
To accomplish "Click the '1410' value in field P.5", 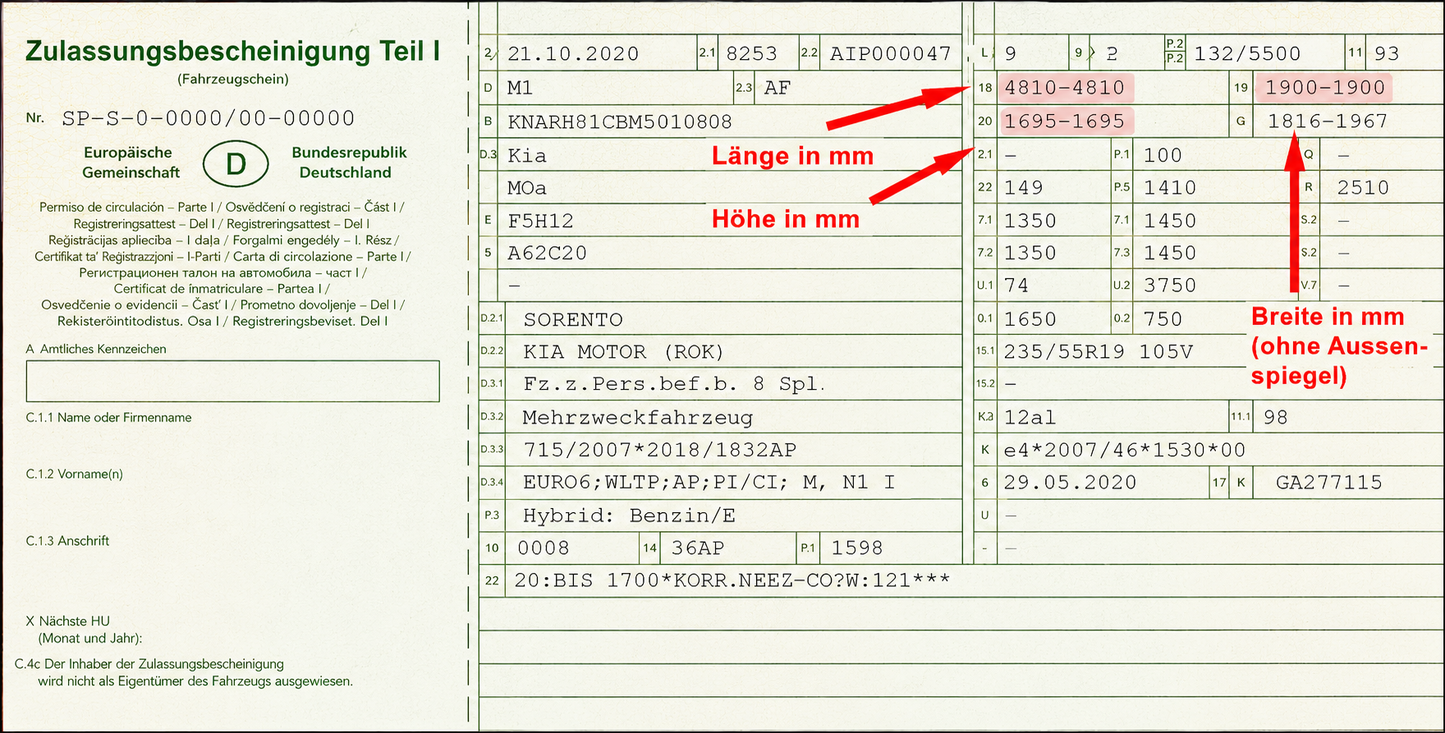I will (x=1169, y=188).
